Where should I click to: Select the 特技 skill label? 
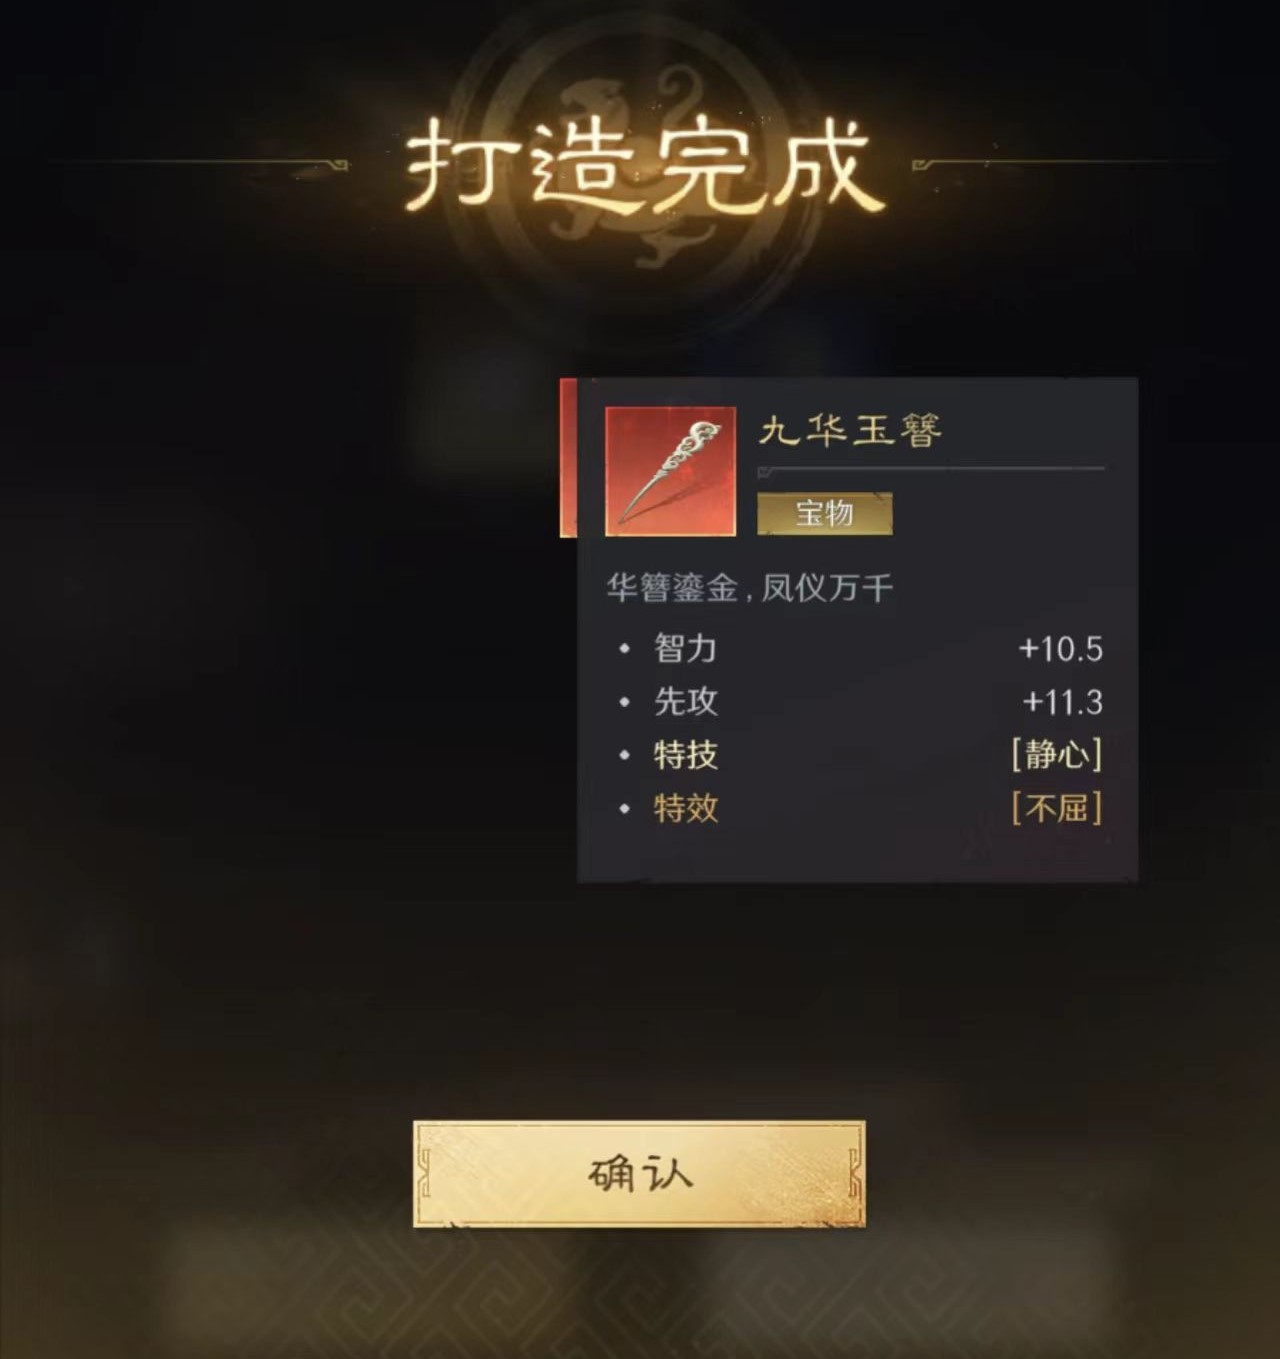pos(686,754)
